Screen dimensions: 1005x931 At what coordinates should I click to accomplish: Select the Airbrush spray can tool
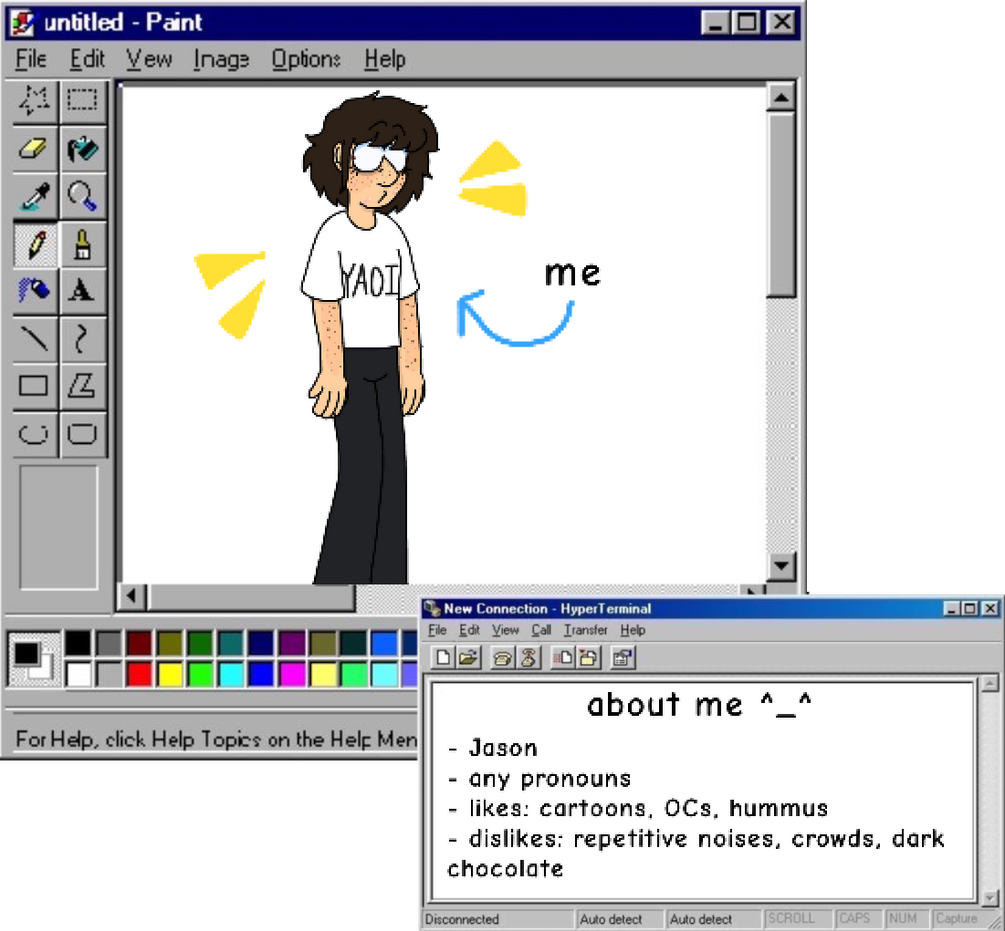pyautogui.click(x=35, y=290)
